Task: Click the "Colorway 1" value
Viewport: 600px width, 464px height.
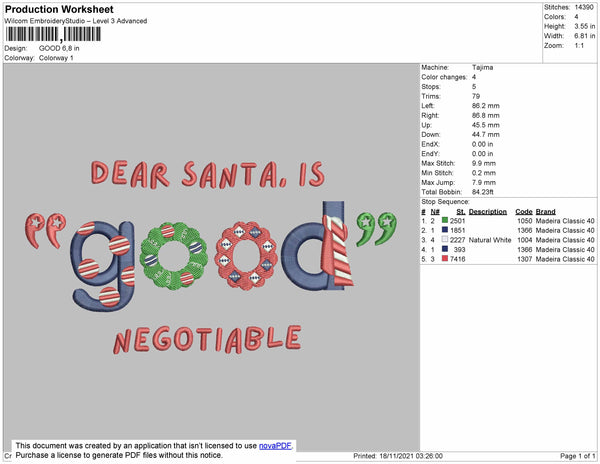Action: click(x=56, y=58)
